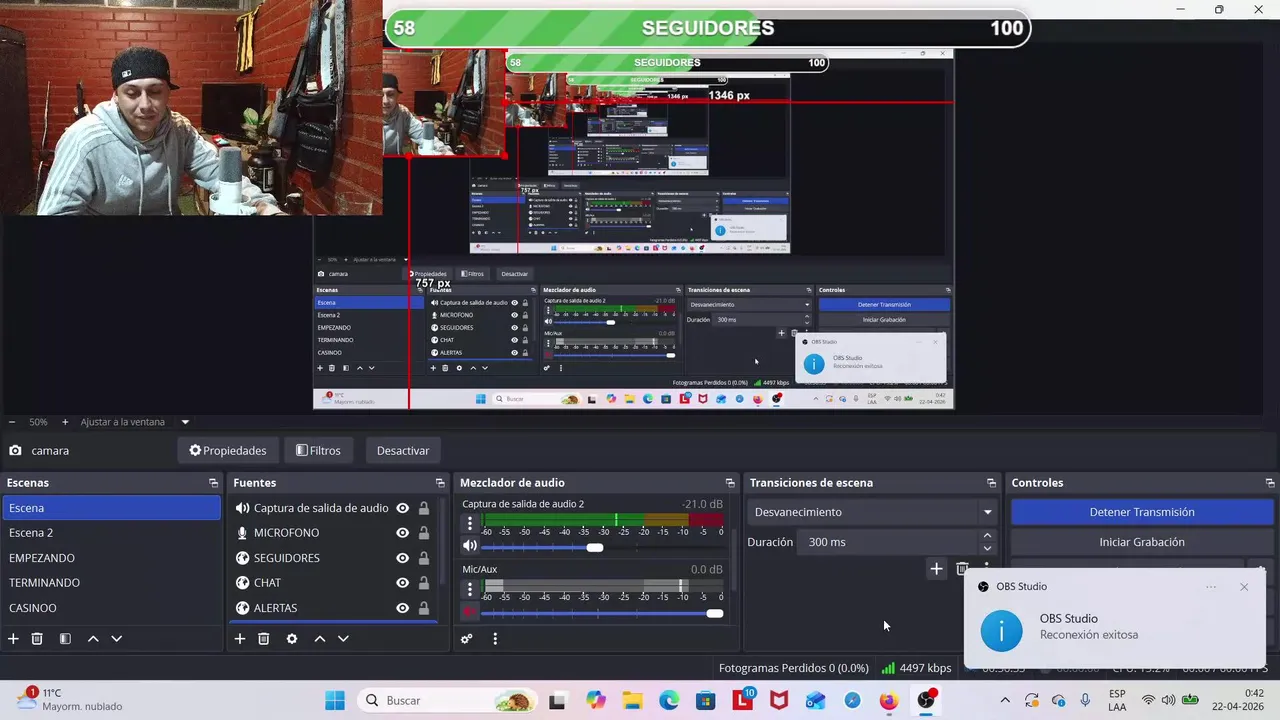This screenshot has height=720, width=1280.
Task: Move scene down with arrow in Escenas
Action: (116, 638)
